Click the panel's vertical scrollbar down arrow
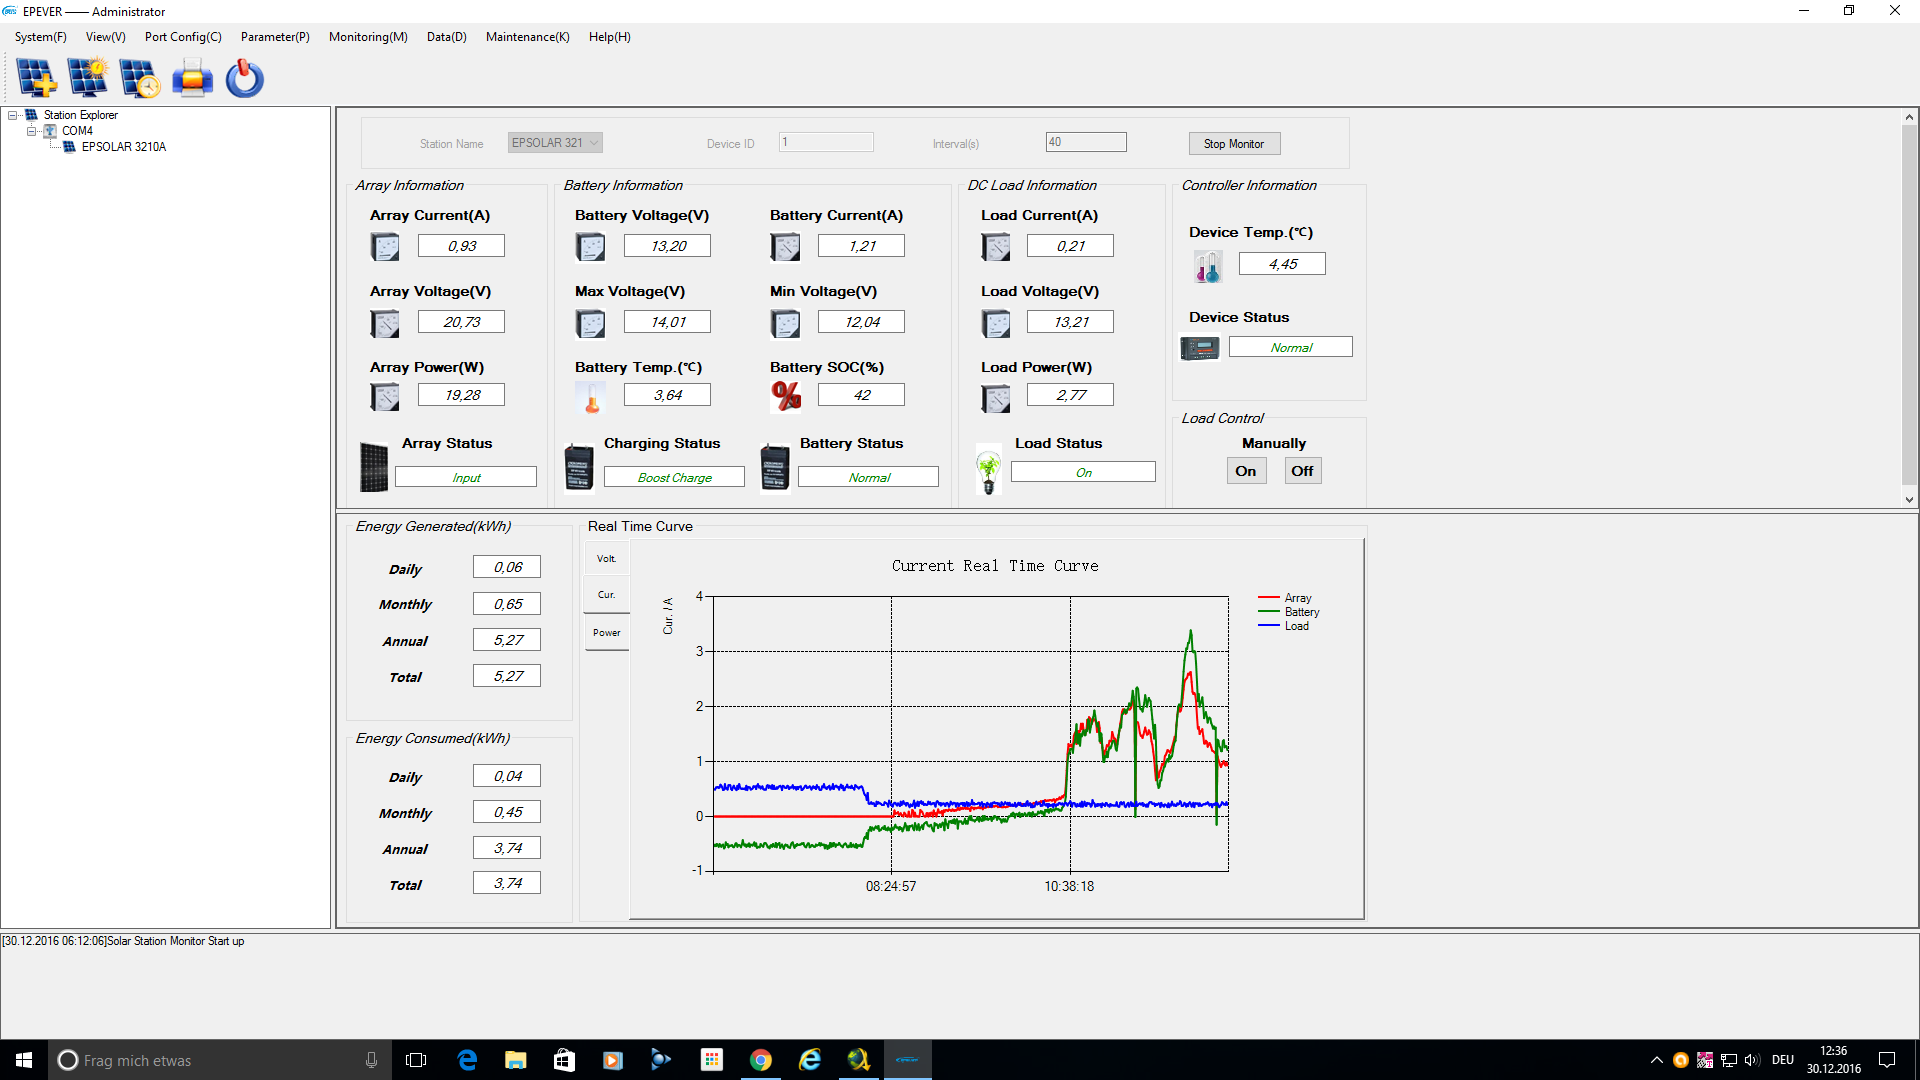This screenshot has height=1080, width=1920. coord(1909,500)
